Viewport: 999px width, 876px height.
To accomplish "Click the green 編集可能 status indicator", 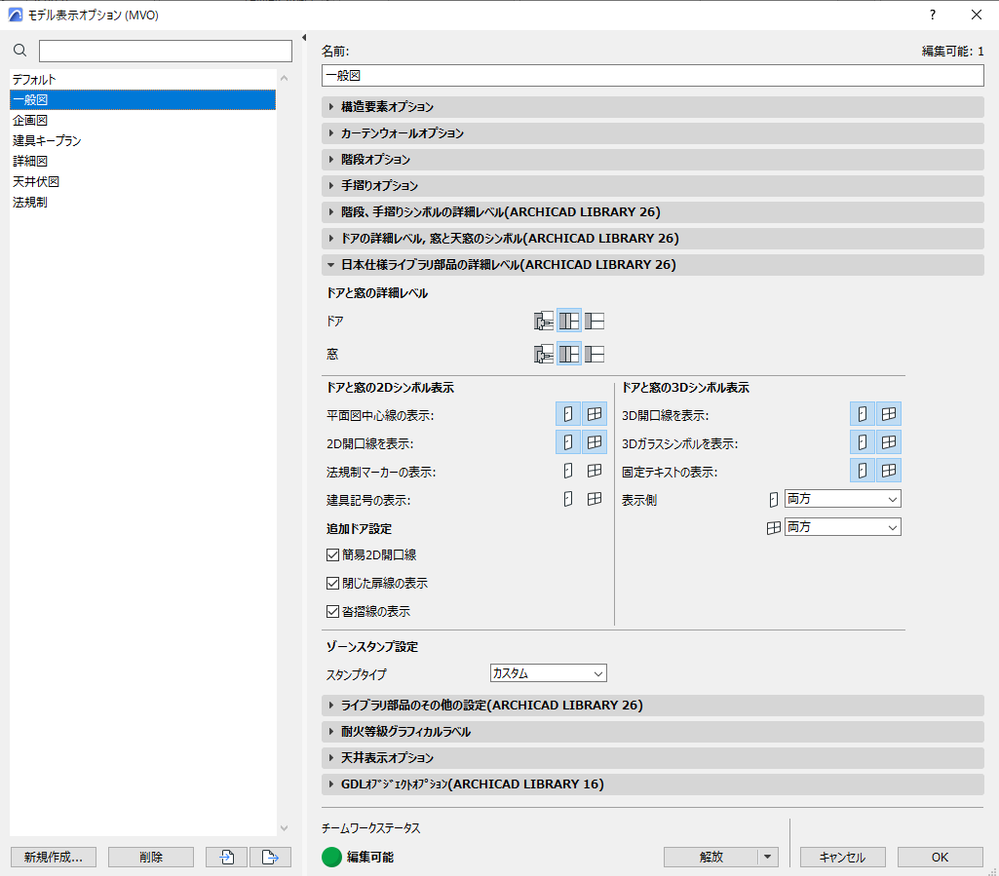I will point(332,858).
